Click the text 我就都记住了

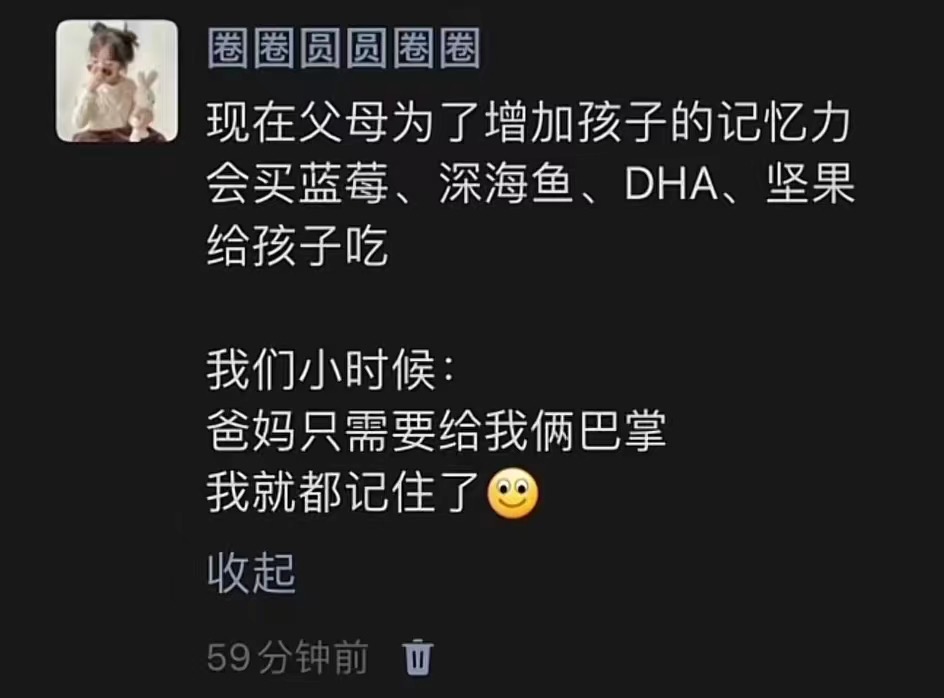pos(344,493)
